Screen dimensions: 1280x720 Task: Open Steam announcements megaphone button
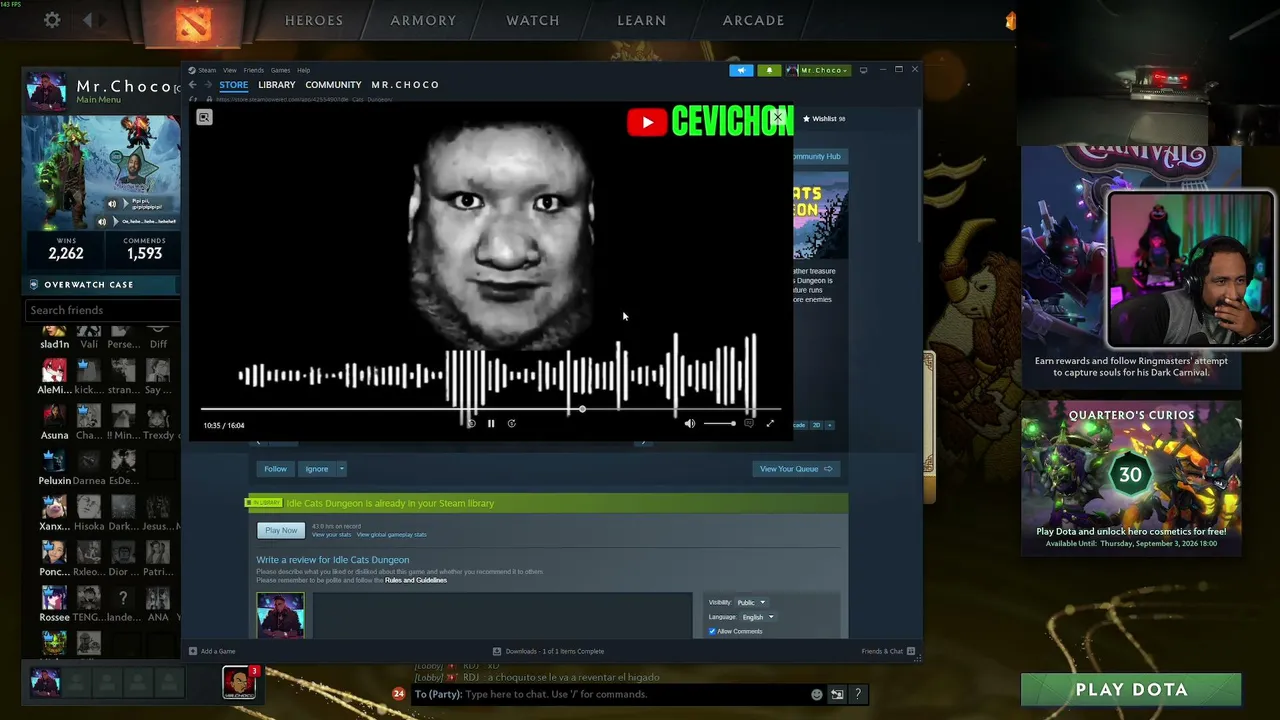pos(741,70)
